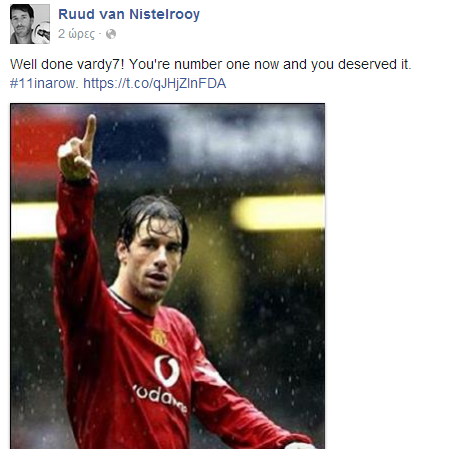Open the "2 ώρες" post timestamp
Screen dimensions: 475x449
76,34
